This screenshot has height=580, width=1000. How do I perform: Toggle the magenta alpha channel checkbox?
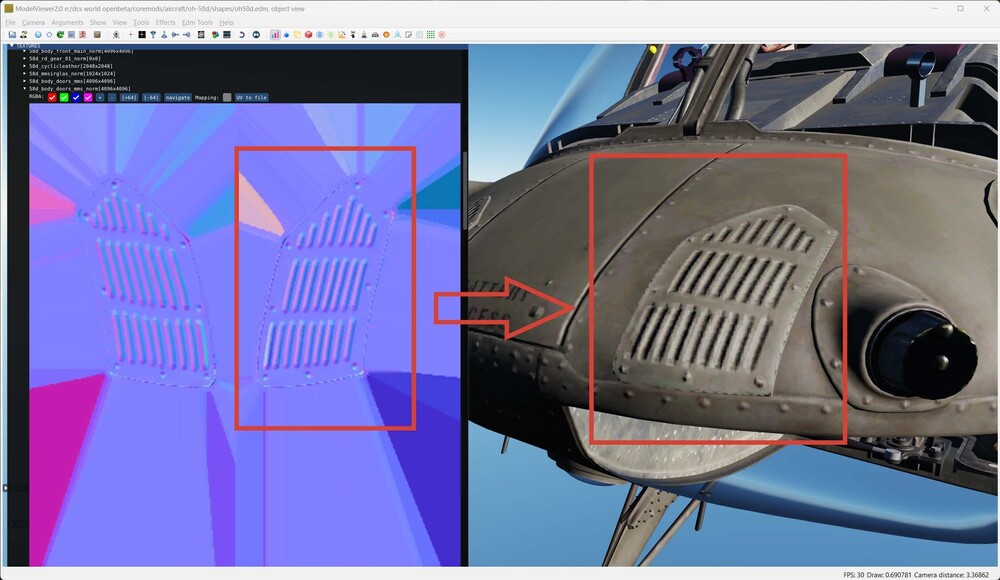[x=87, y=97]
